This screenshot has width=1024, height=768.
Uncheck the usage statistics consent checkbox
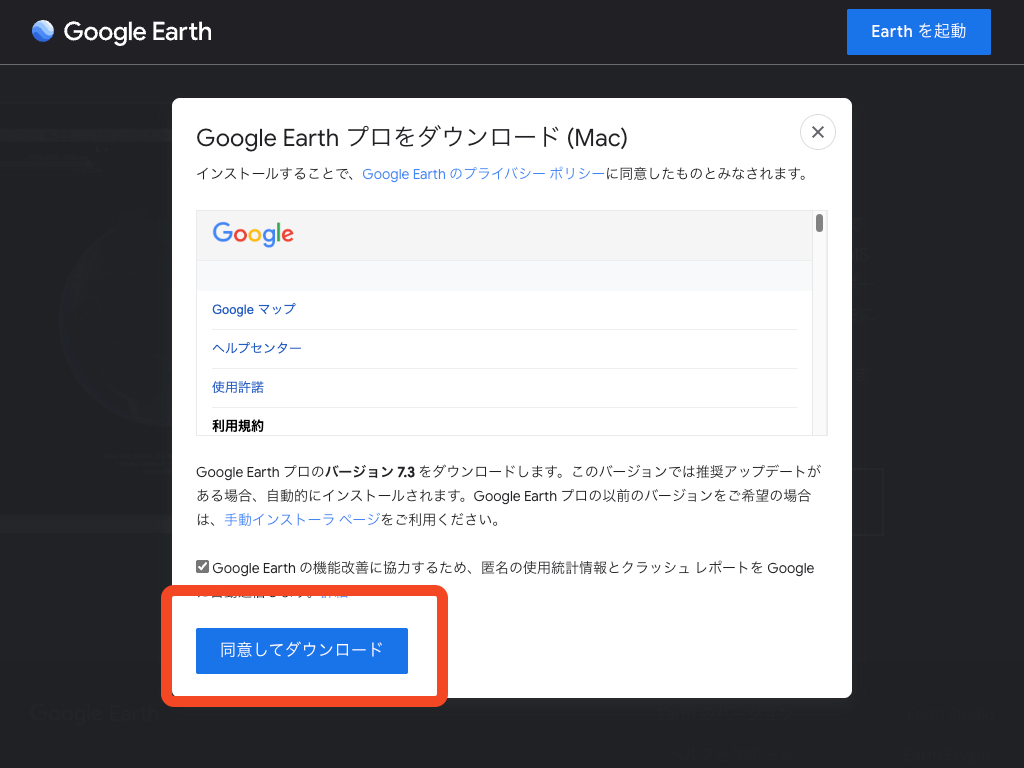[x=202, y=566]
